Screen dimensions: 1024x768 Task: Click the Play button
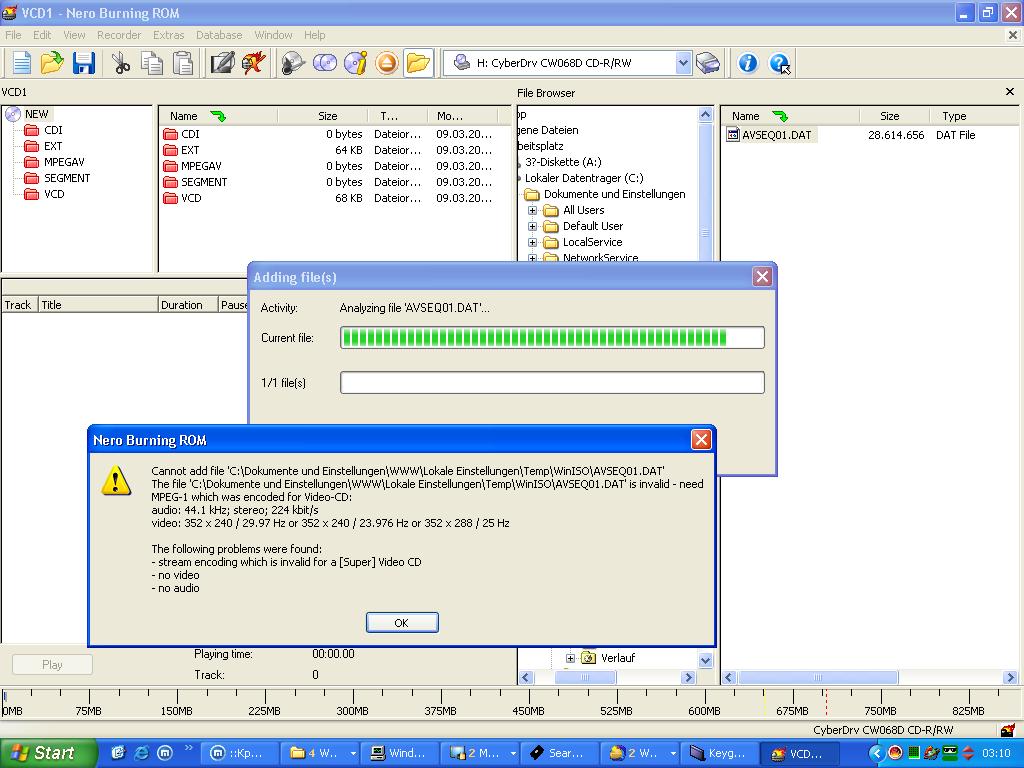(x=52, y=665)
